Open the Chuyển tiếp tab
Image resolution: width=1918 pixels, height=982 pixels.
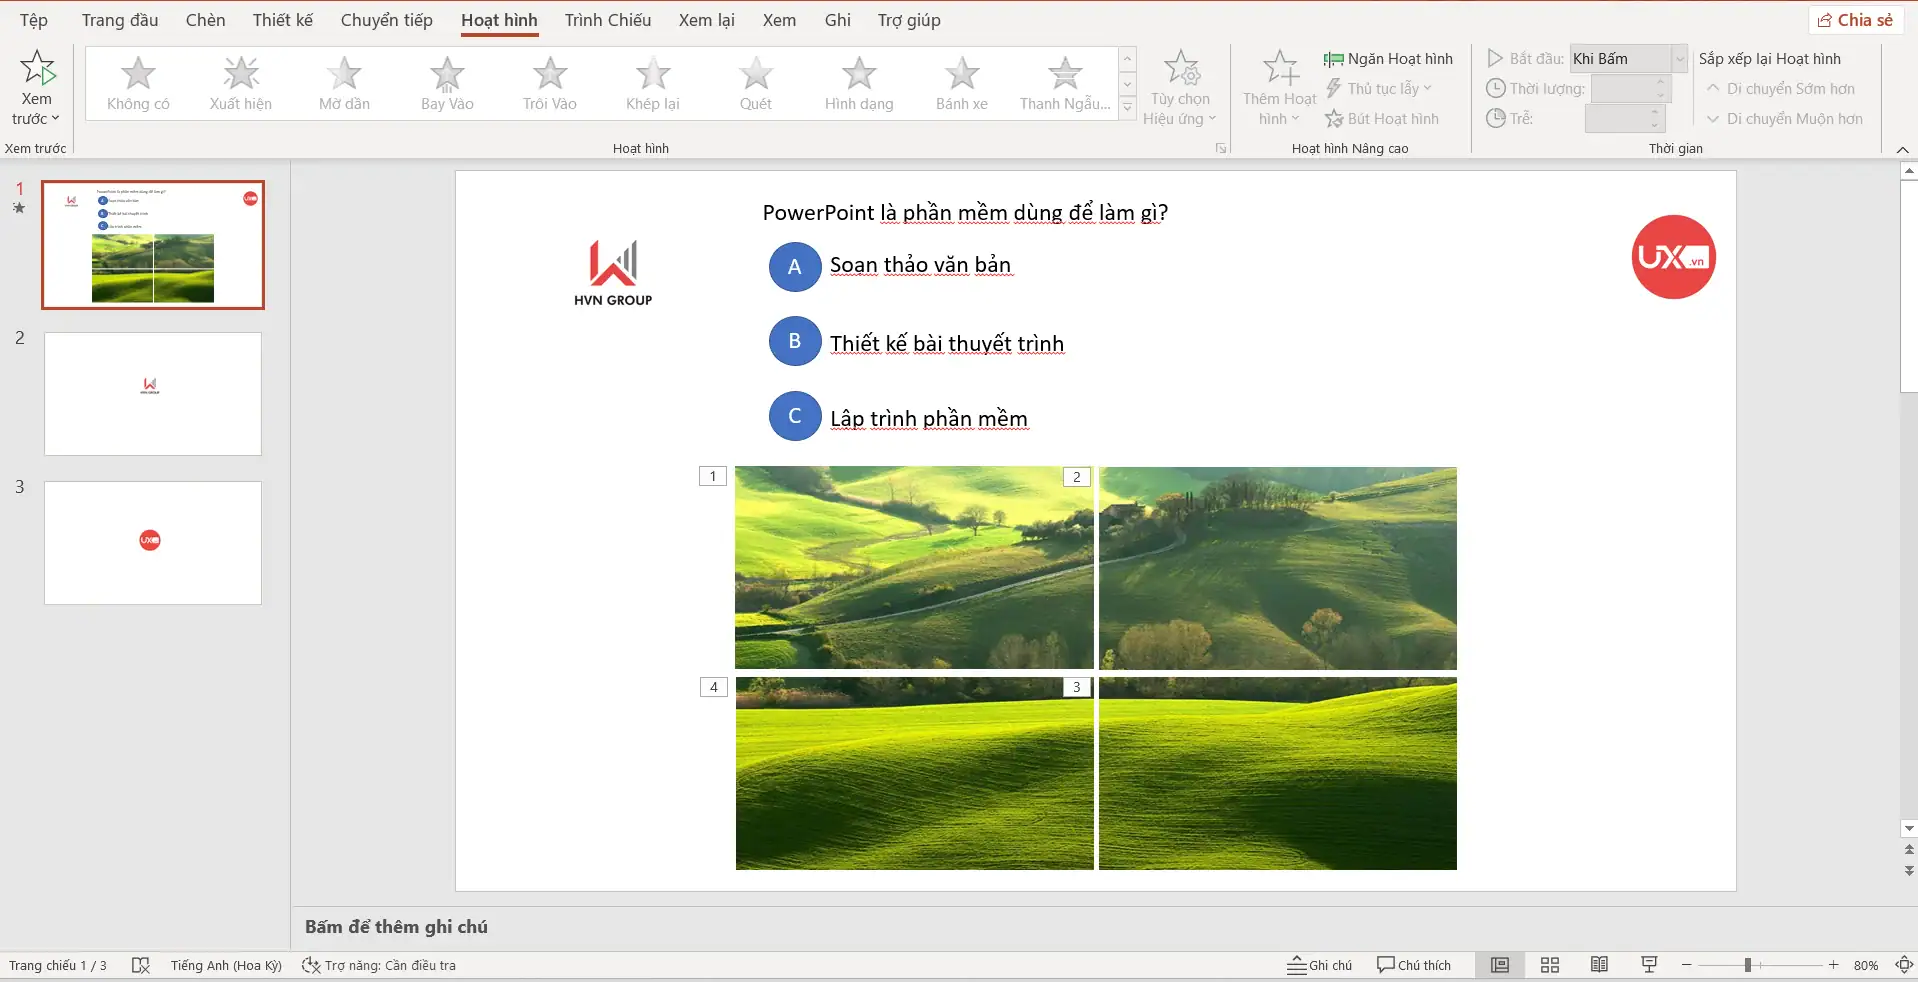click(386, 20)
